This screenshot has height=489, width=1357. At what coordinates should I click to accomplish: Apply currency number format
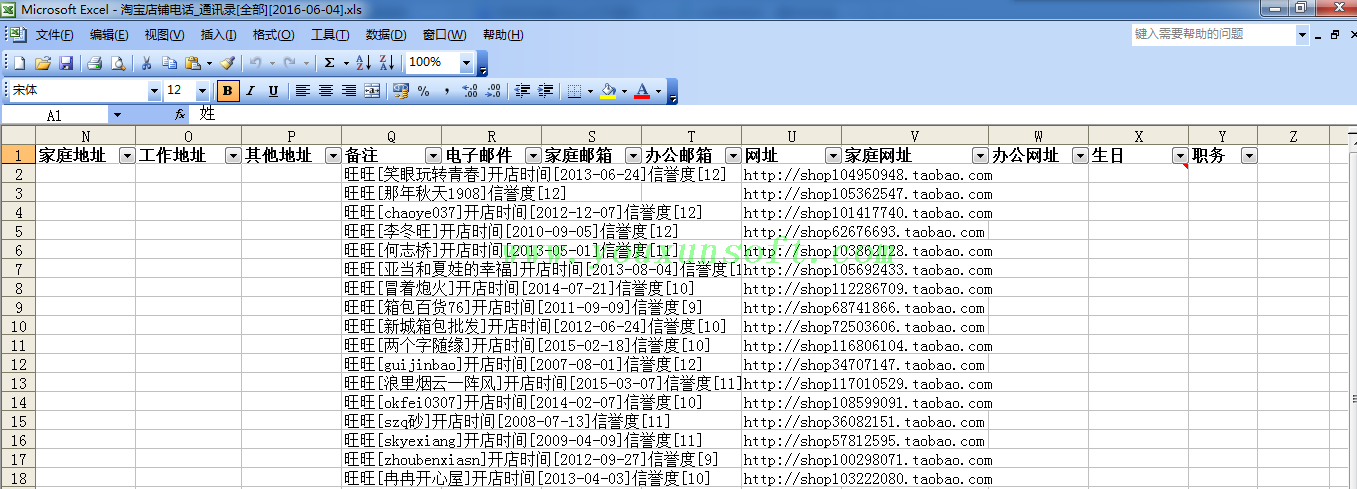pyautogui.click(x=401, y=91)
